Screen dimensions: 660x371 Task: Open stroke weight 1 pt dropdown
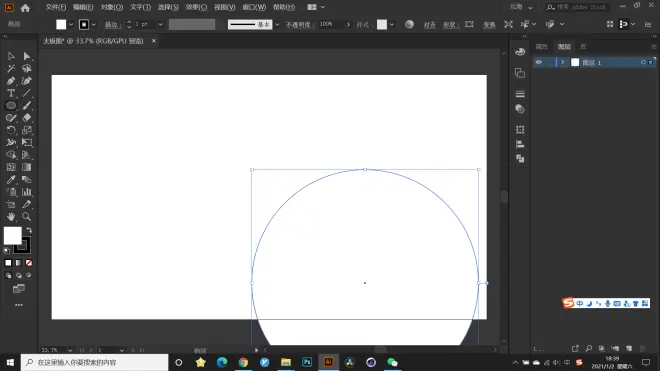point(160,24)
